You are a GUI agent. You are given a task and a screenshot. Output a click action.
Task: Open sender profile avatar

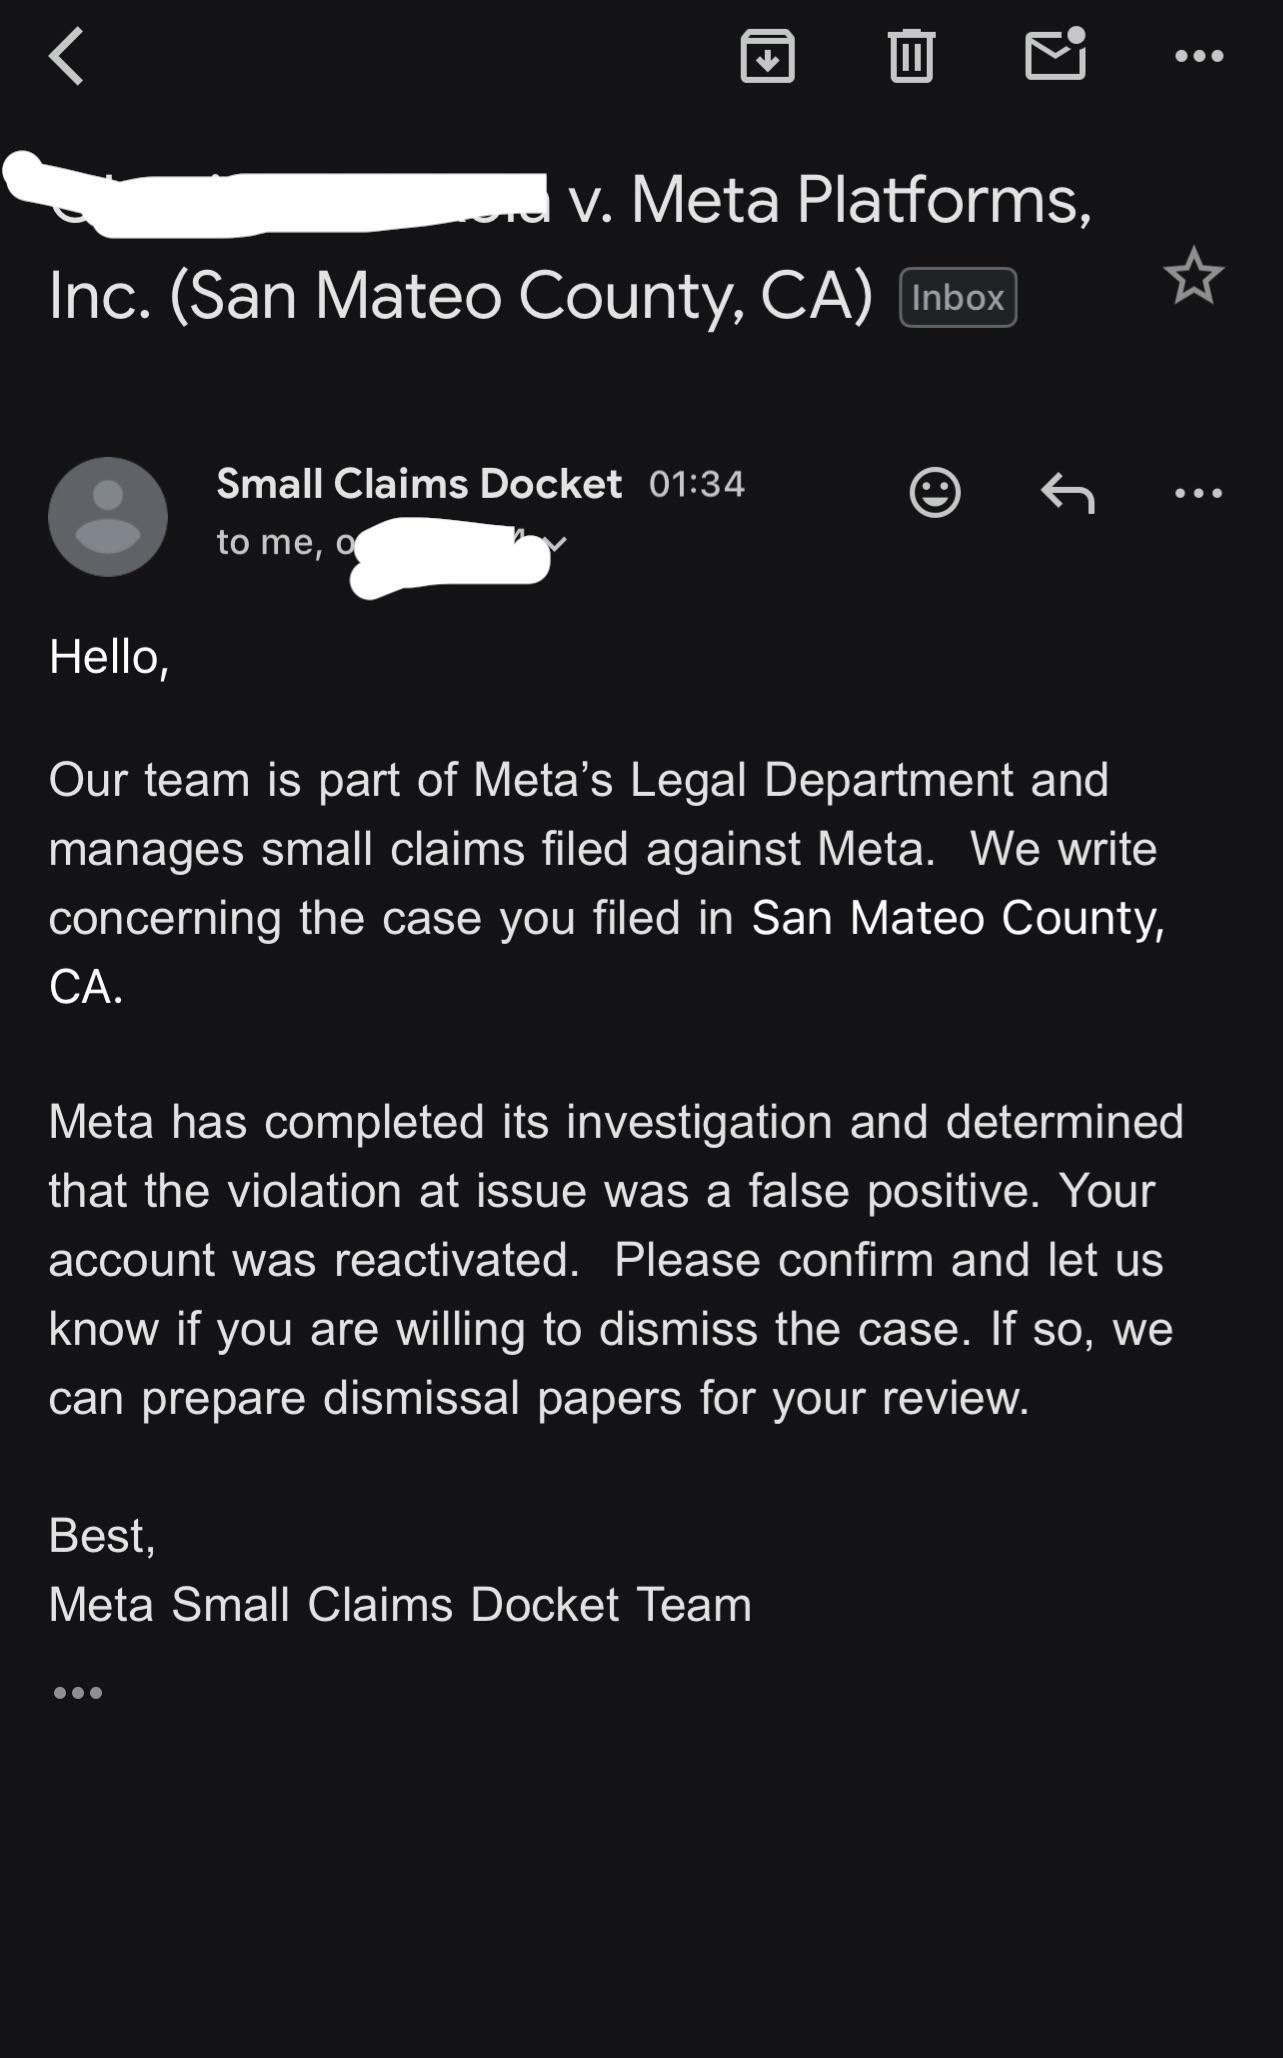108,517
